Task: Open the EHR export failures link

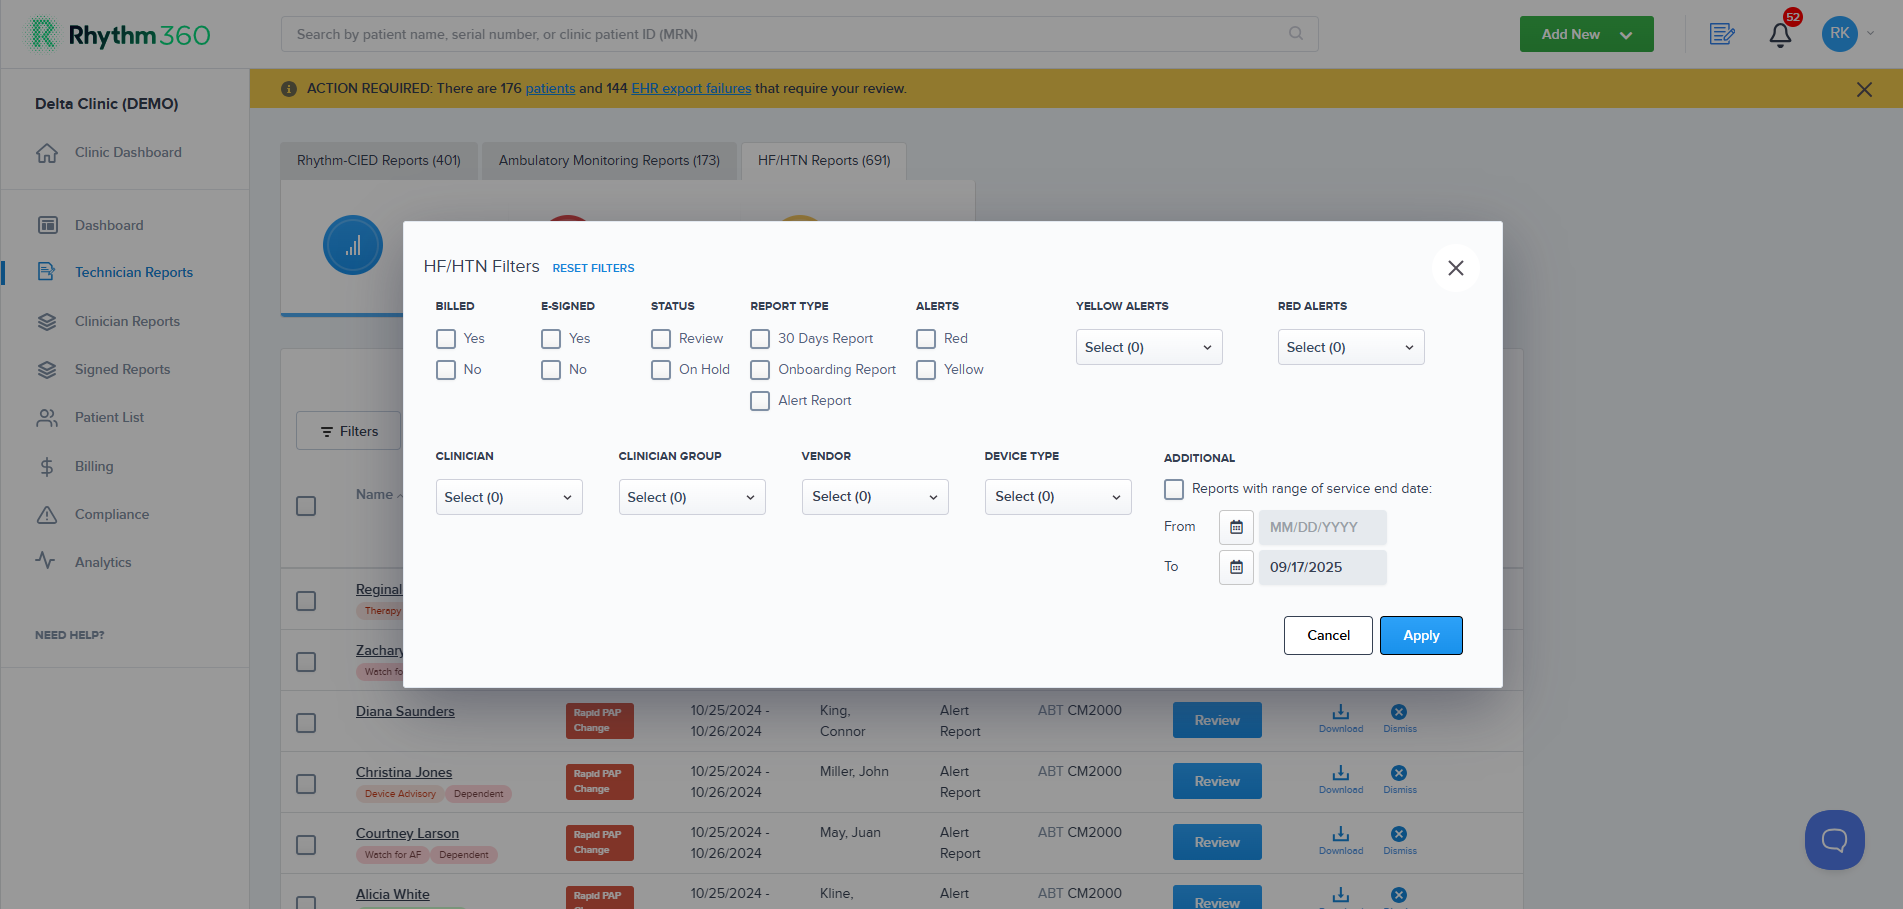Action: click(x=691, y=88)
